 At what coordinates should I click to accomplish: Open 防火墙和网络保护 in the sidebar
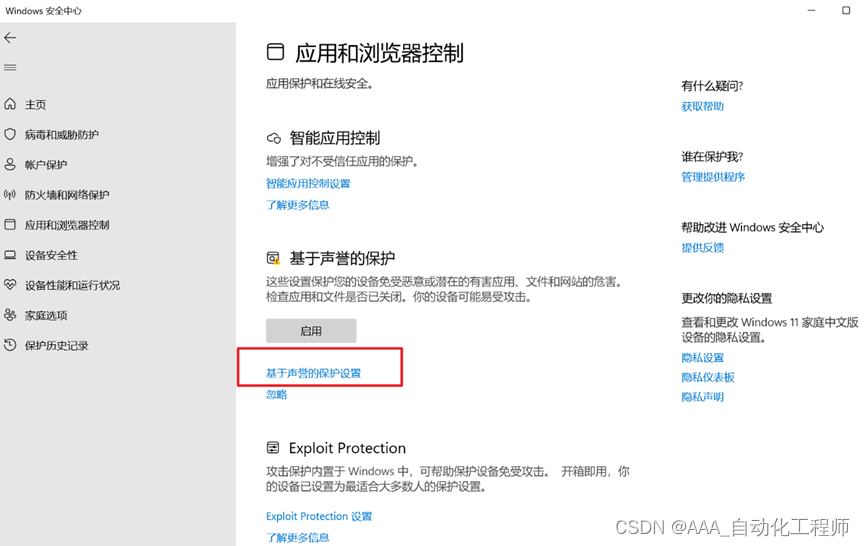point(67,195)
